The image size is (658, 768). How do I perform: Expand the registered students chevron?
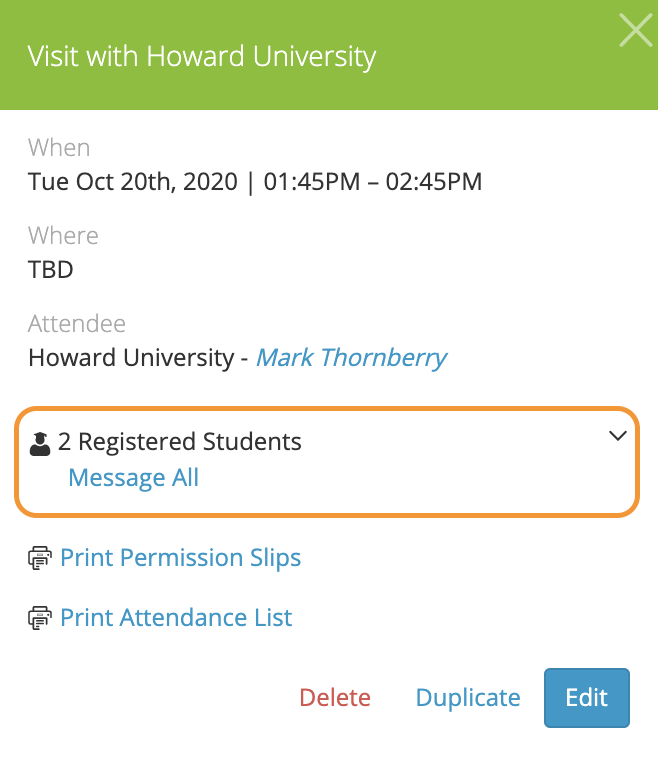[617, 435]
